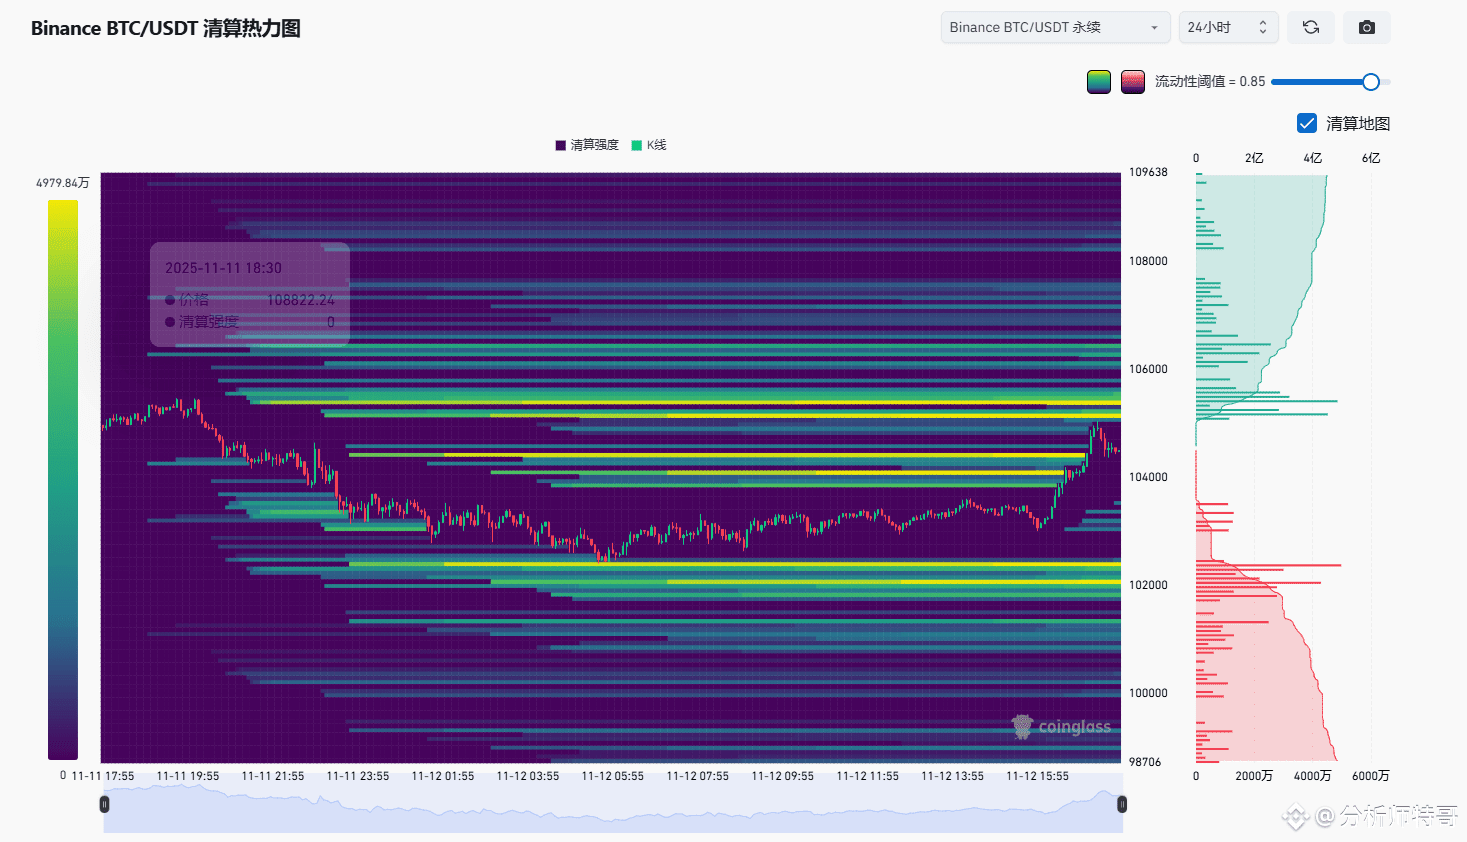Click the left handle of time range zoom bar
1467x842 pixels.
[x=104, y=804]
